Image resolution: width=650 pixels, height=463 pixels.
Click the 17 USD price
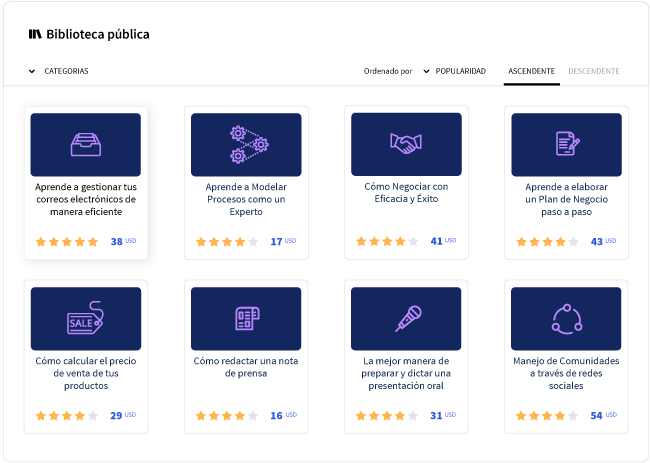click(283, 241)
